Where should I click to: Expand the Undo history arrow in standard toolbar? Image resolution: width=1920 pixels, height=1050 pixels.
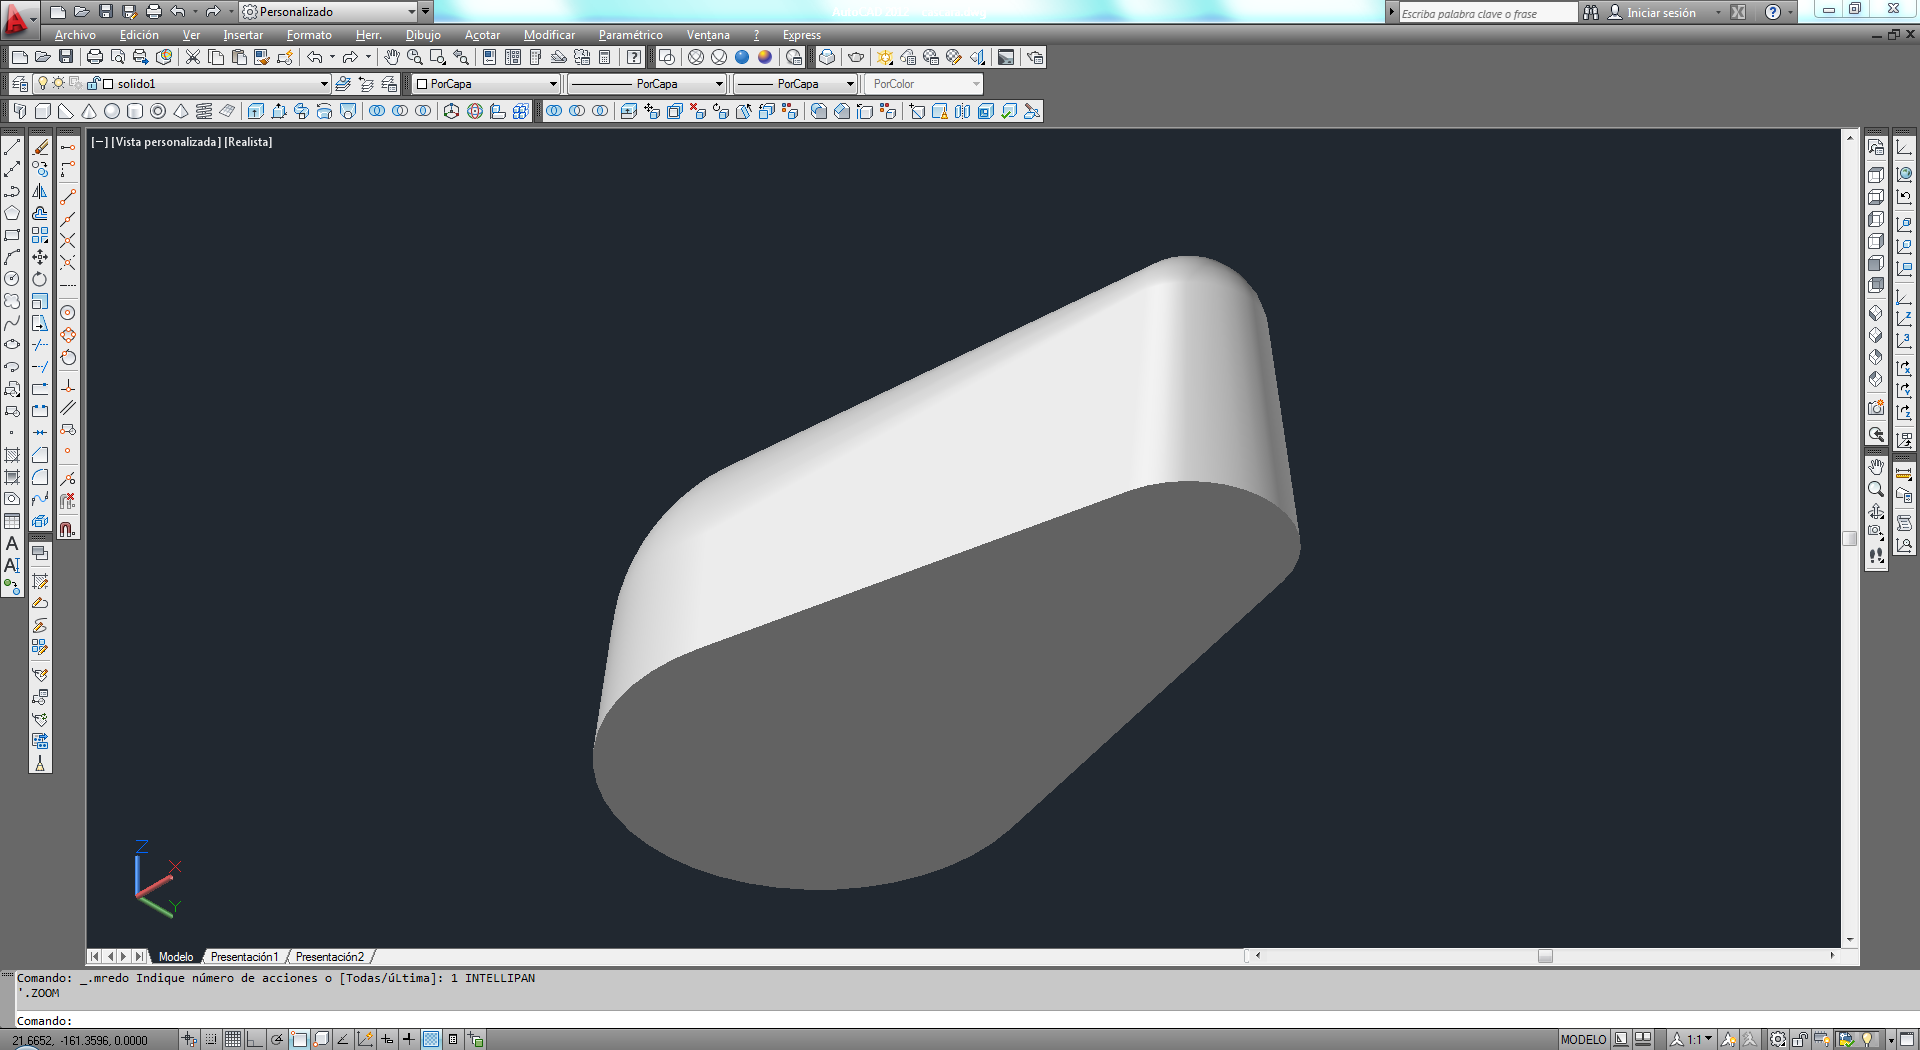tap(332, 57)
